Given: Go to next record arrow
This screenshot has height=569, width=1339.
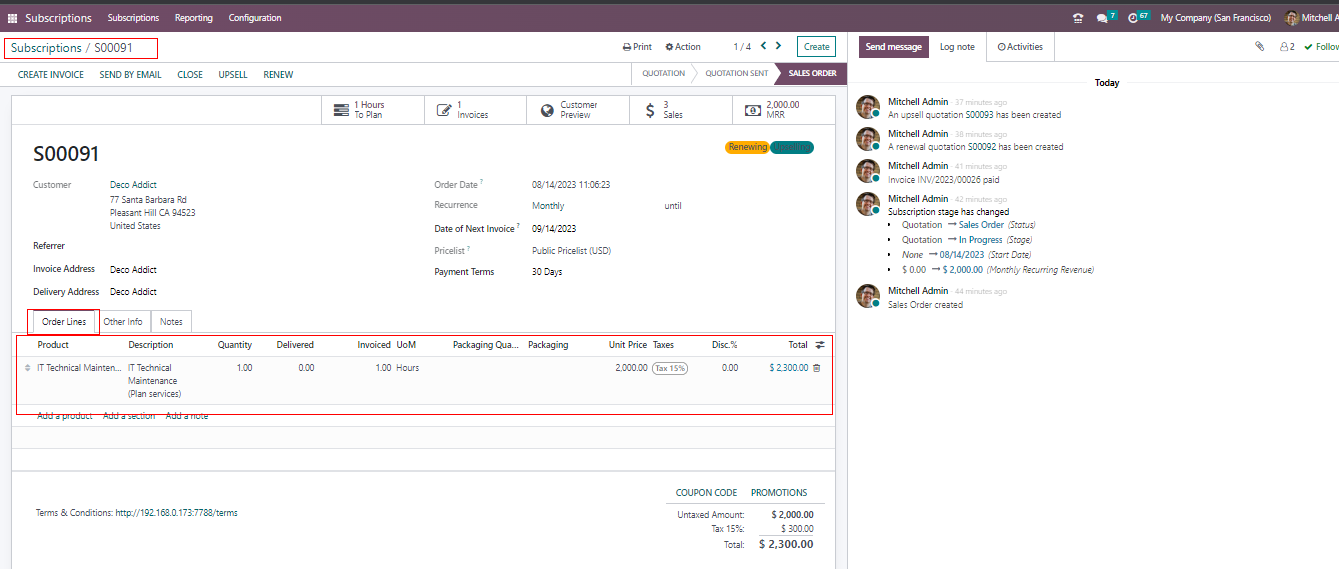Looking at the screenshot, I should (779, 46).
